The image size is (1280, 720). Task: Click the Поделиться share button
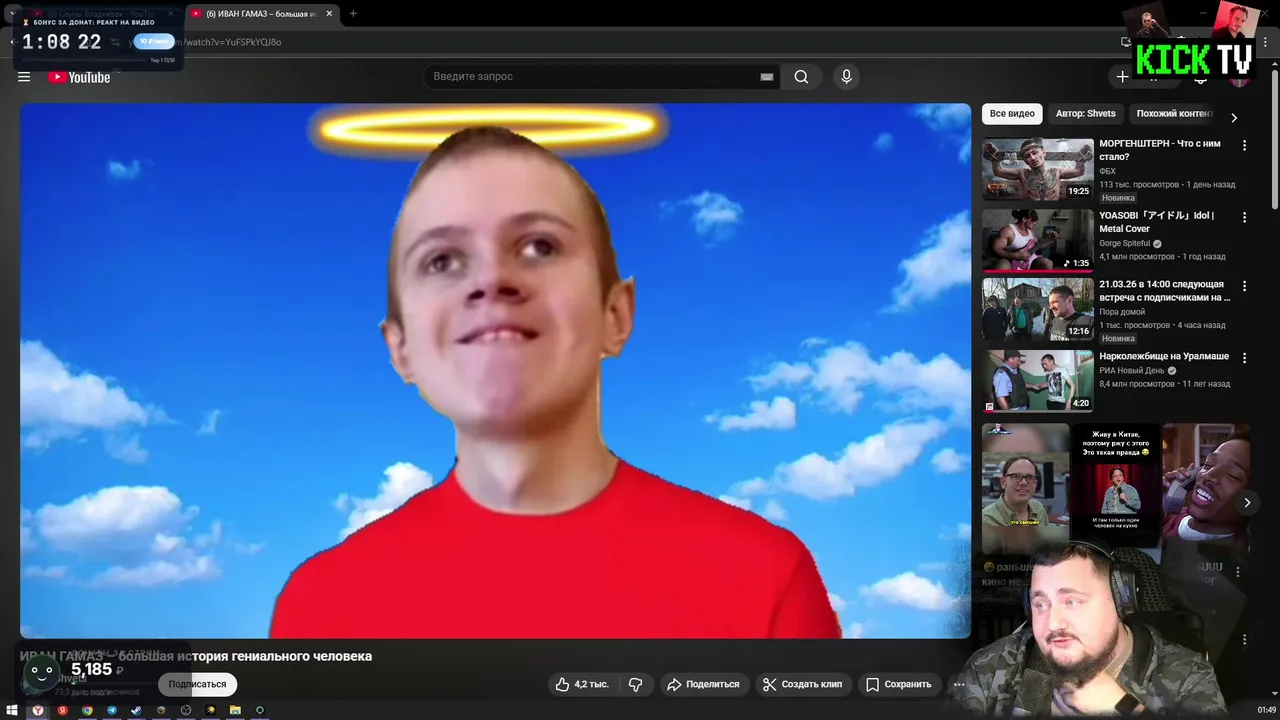[x=703, y=684]
